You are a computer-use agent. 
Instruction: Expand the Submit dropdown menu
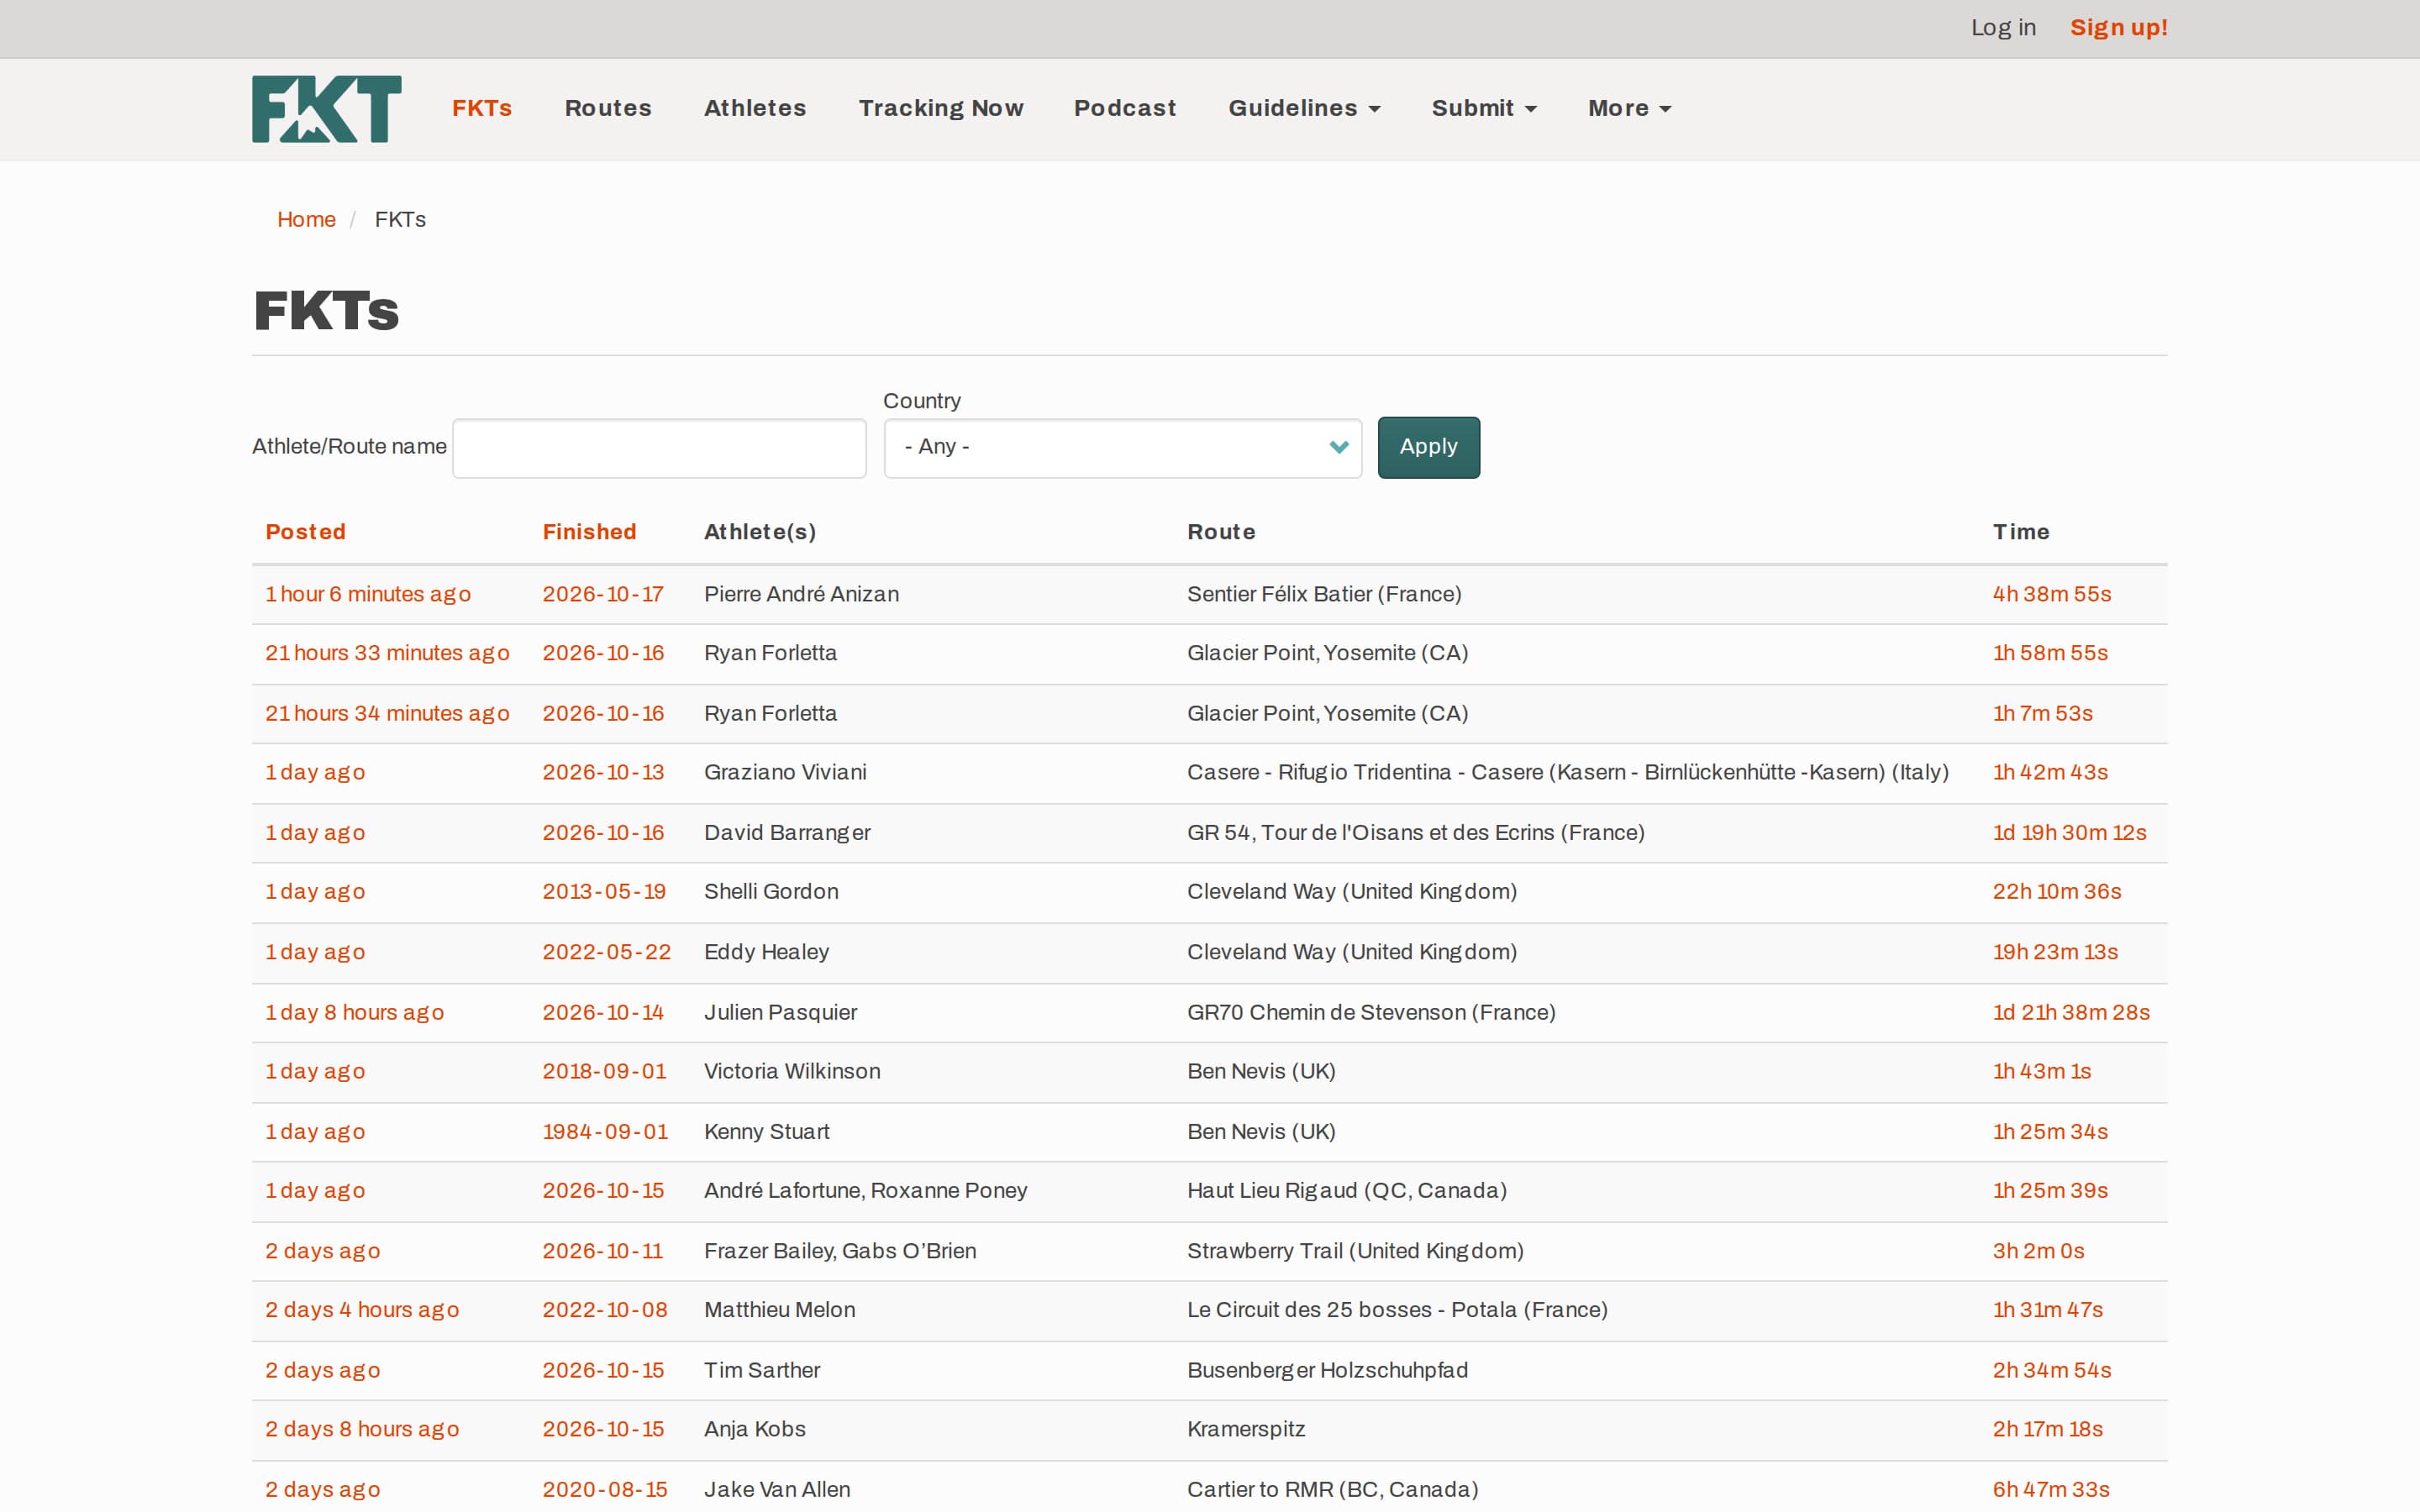1484,108
